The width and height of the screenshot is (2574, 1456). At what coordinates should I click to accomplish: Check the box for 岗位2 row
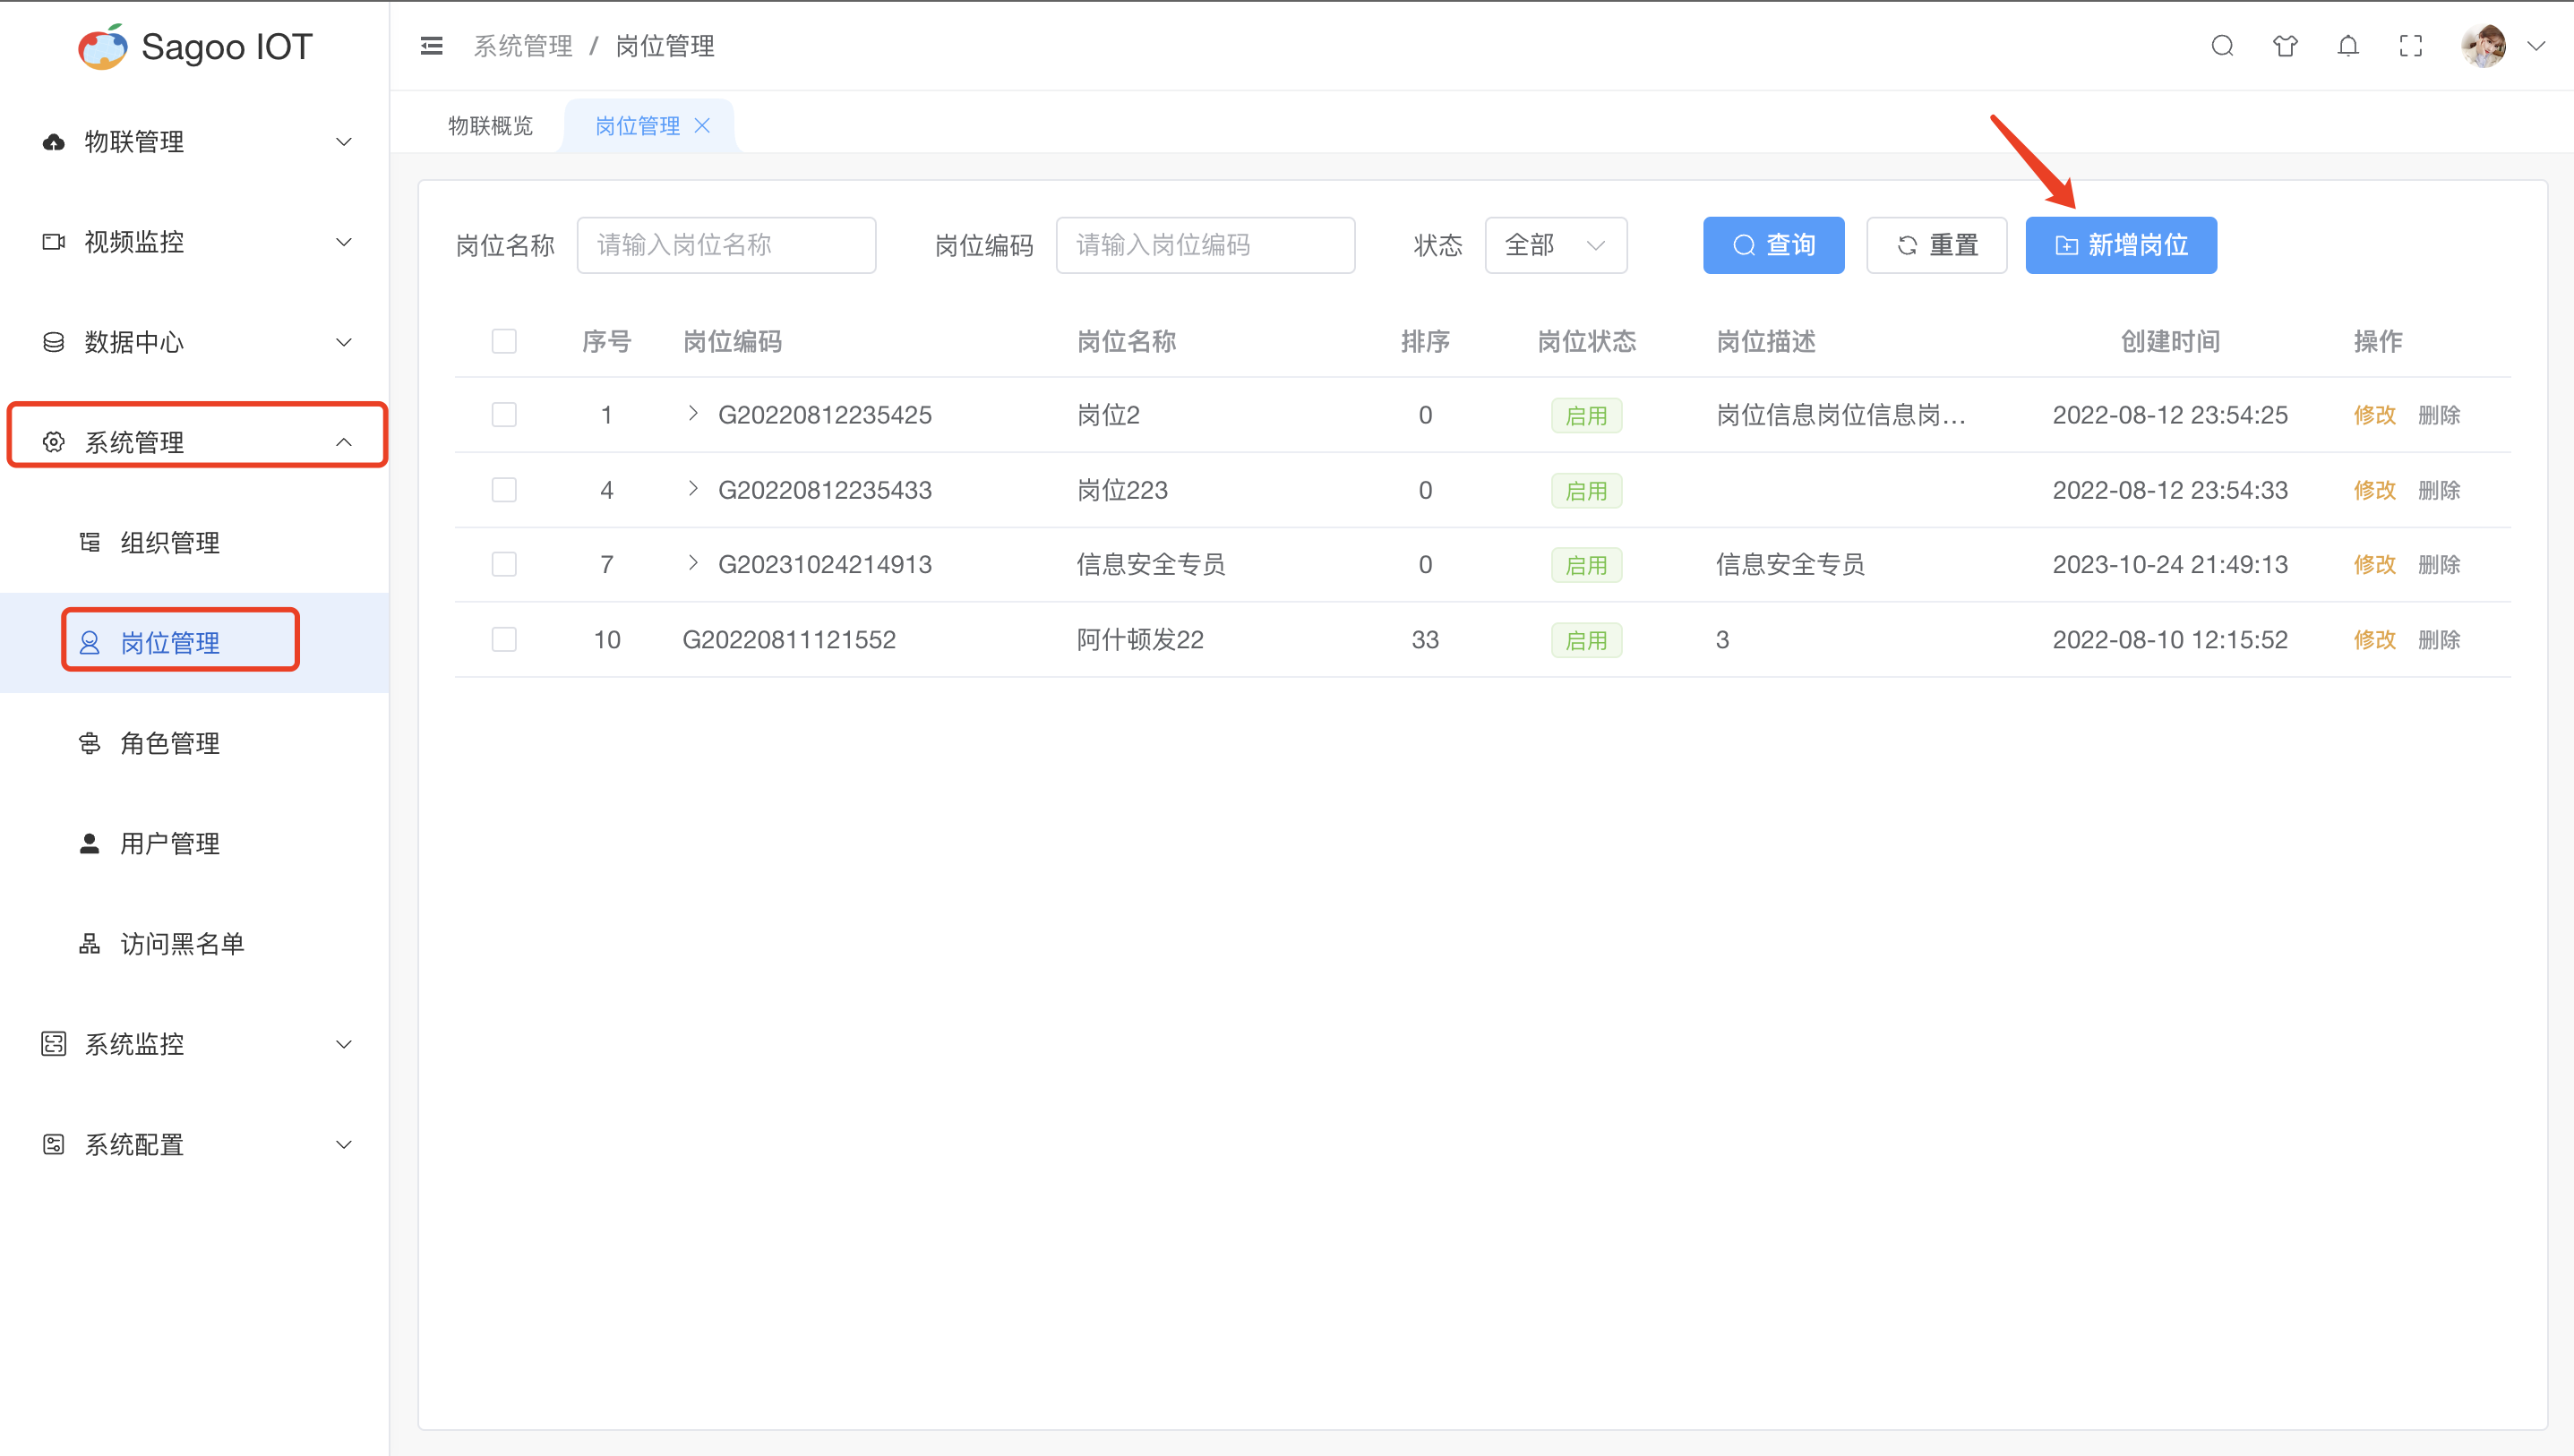[504, 414]
